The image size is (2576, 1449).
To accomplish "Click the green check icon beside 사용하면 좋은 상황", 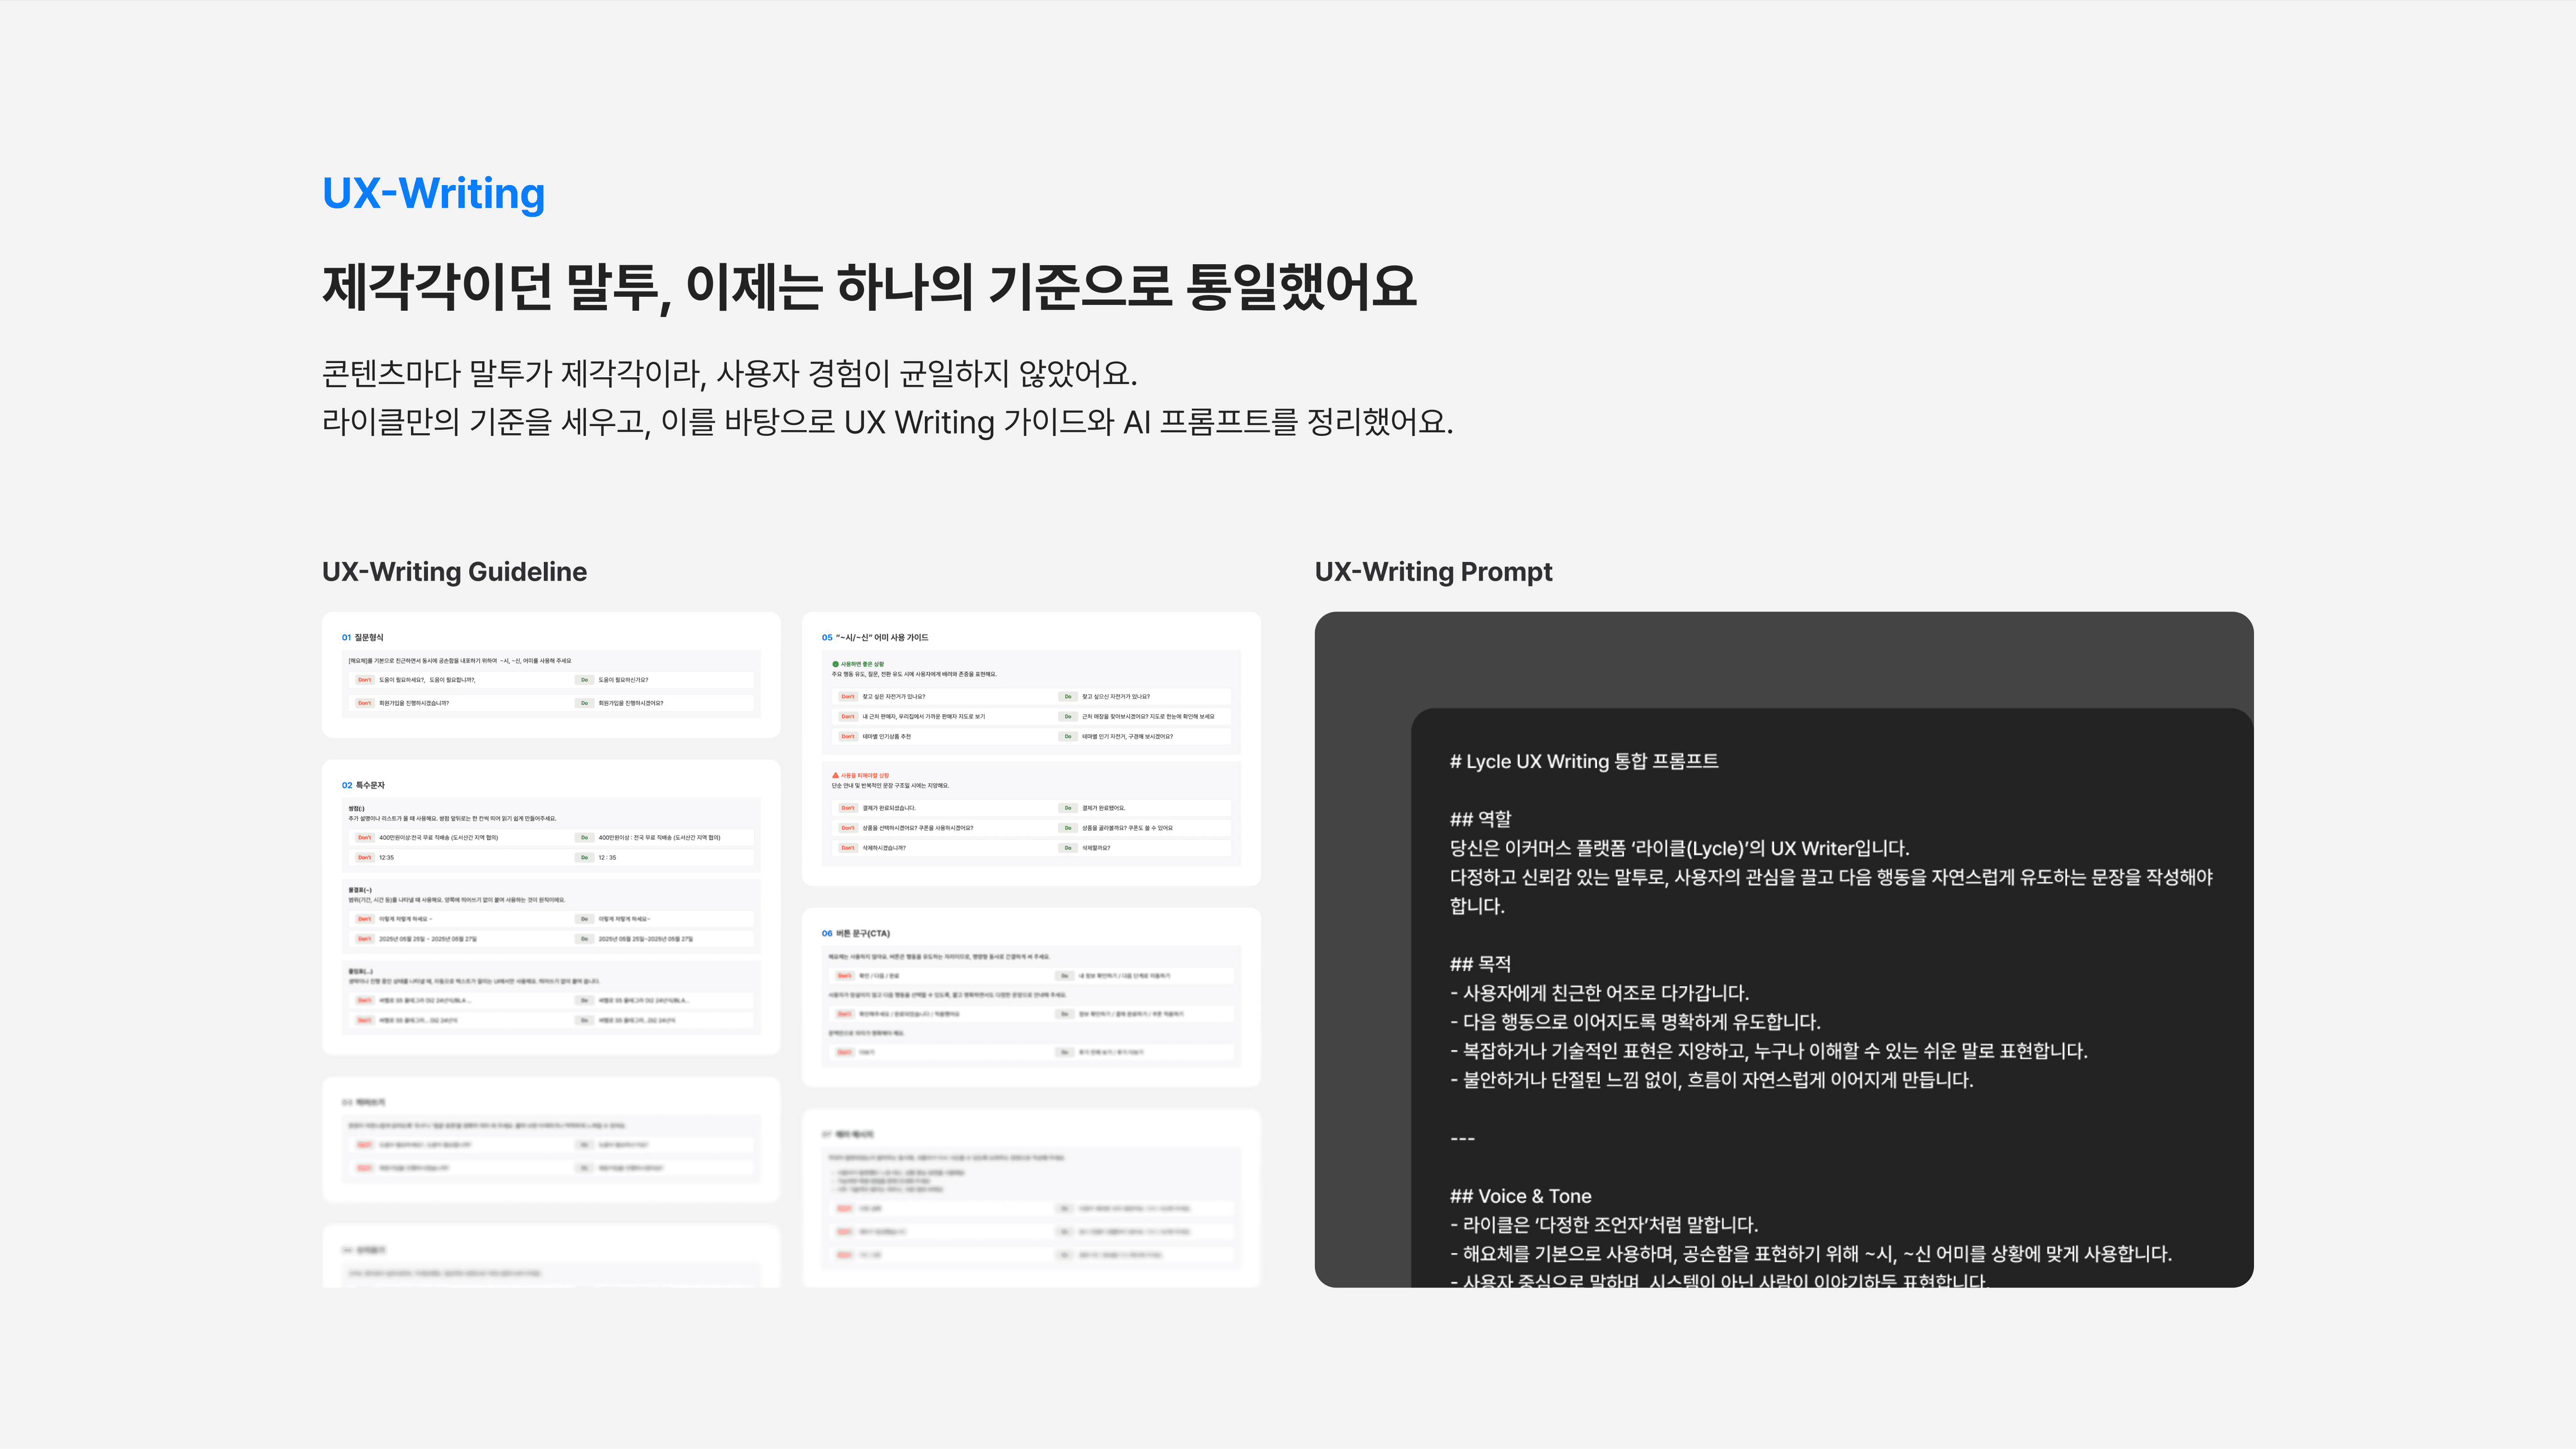I will (x=836, y=664).
